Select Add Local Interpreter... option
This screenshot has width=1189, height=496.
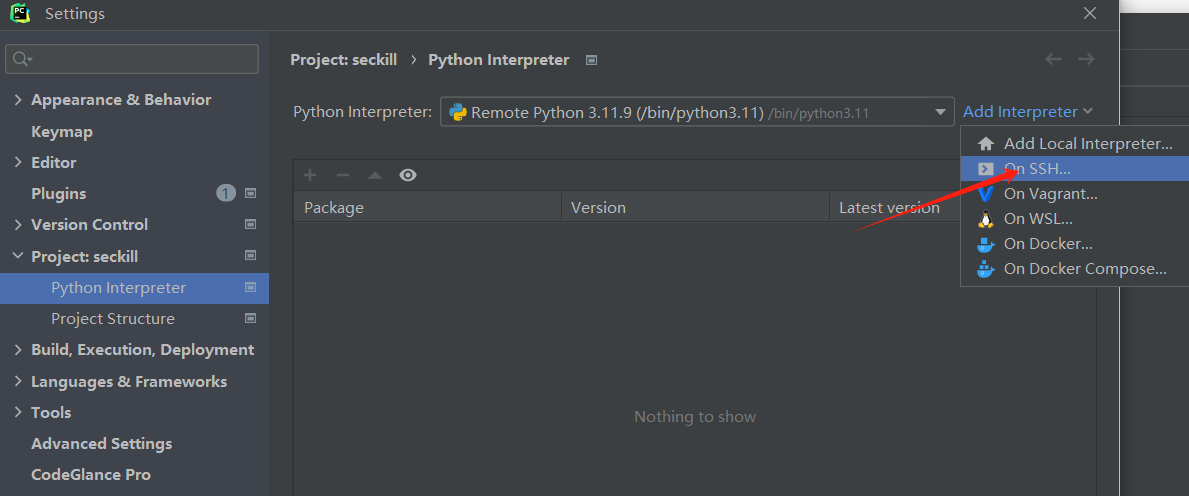pyautogui.click(x=1088, y=144)
